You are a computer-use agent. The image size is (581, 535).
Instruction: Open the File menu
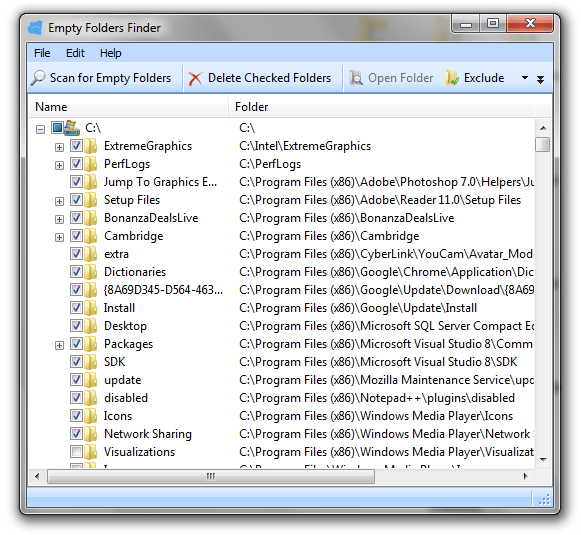pos(42,53)
